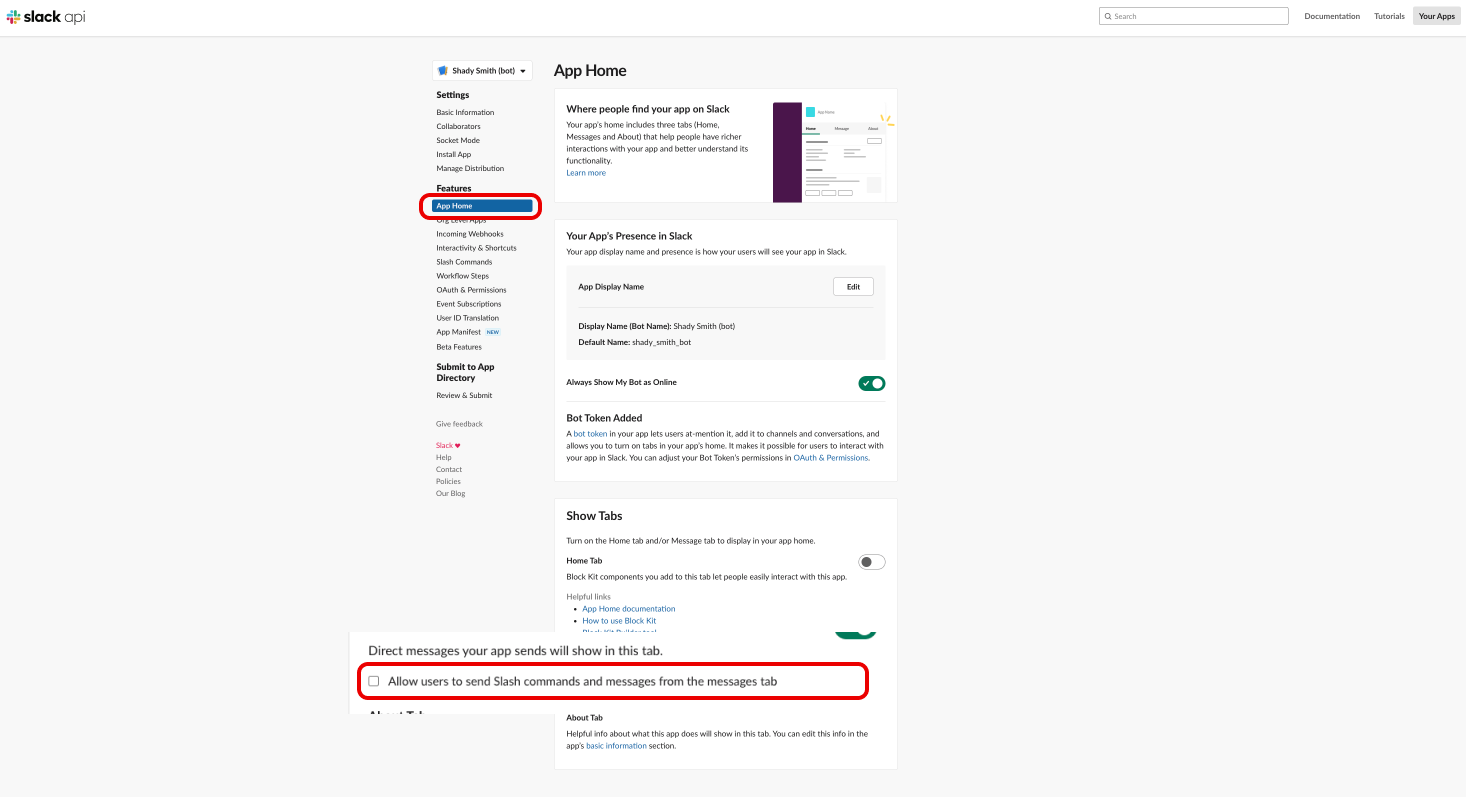1466x797 pixels.
Task: Click the App Home preview illustration
Action: pos(833,152)
